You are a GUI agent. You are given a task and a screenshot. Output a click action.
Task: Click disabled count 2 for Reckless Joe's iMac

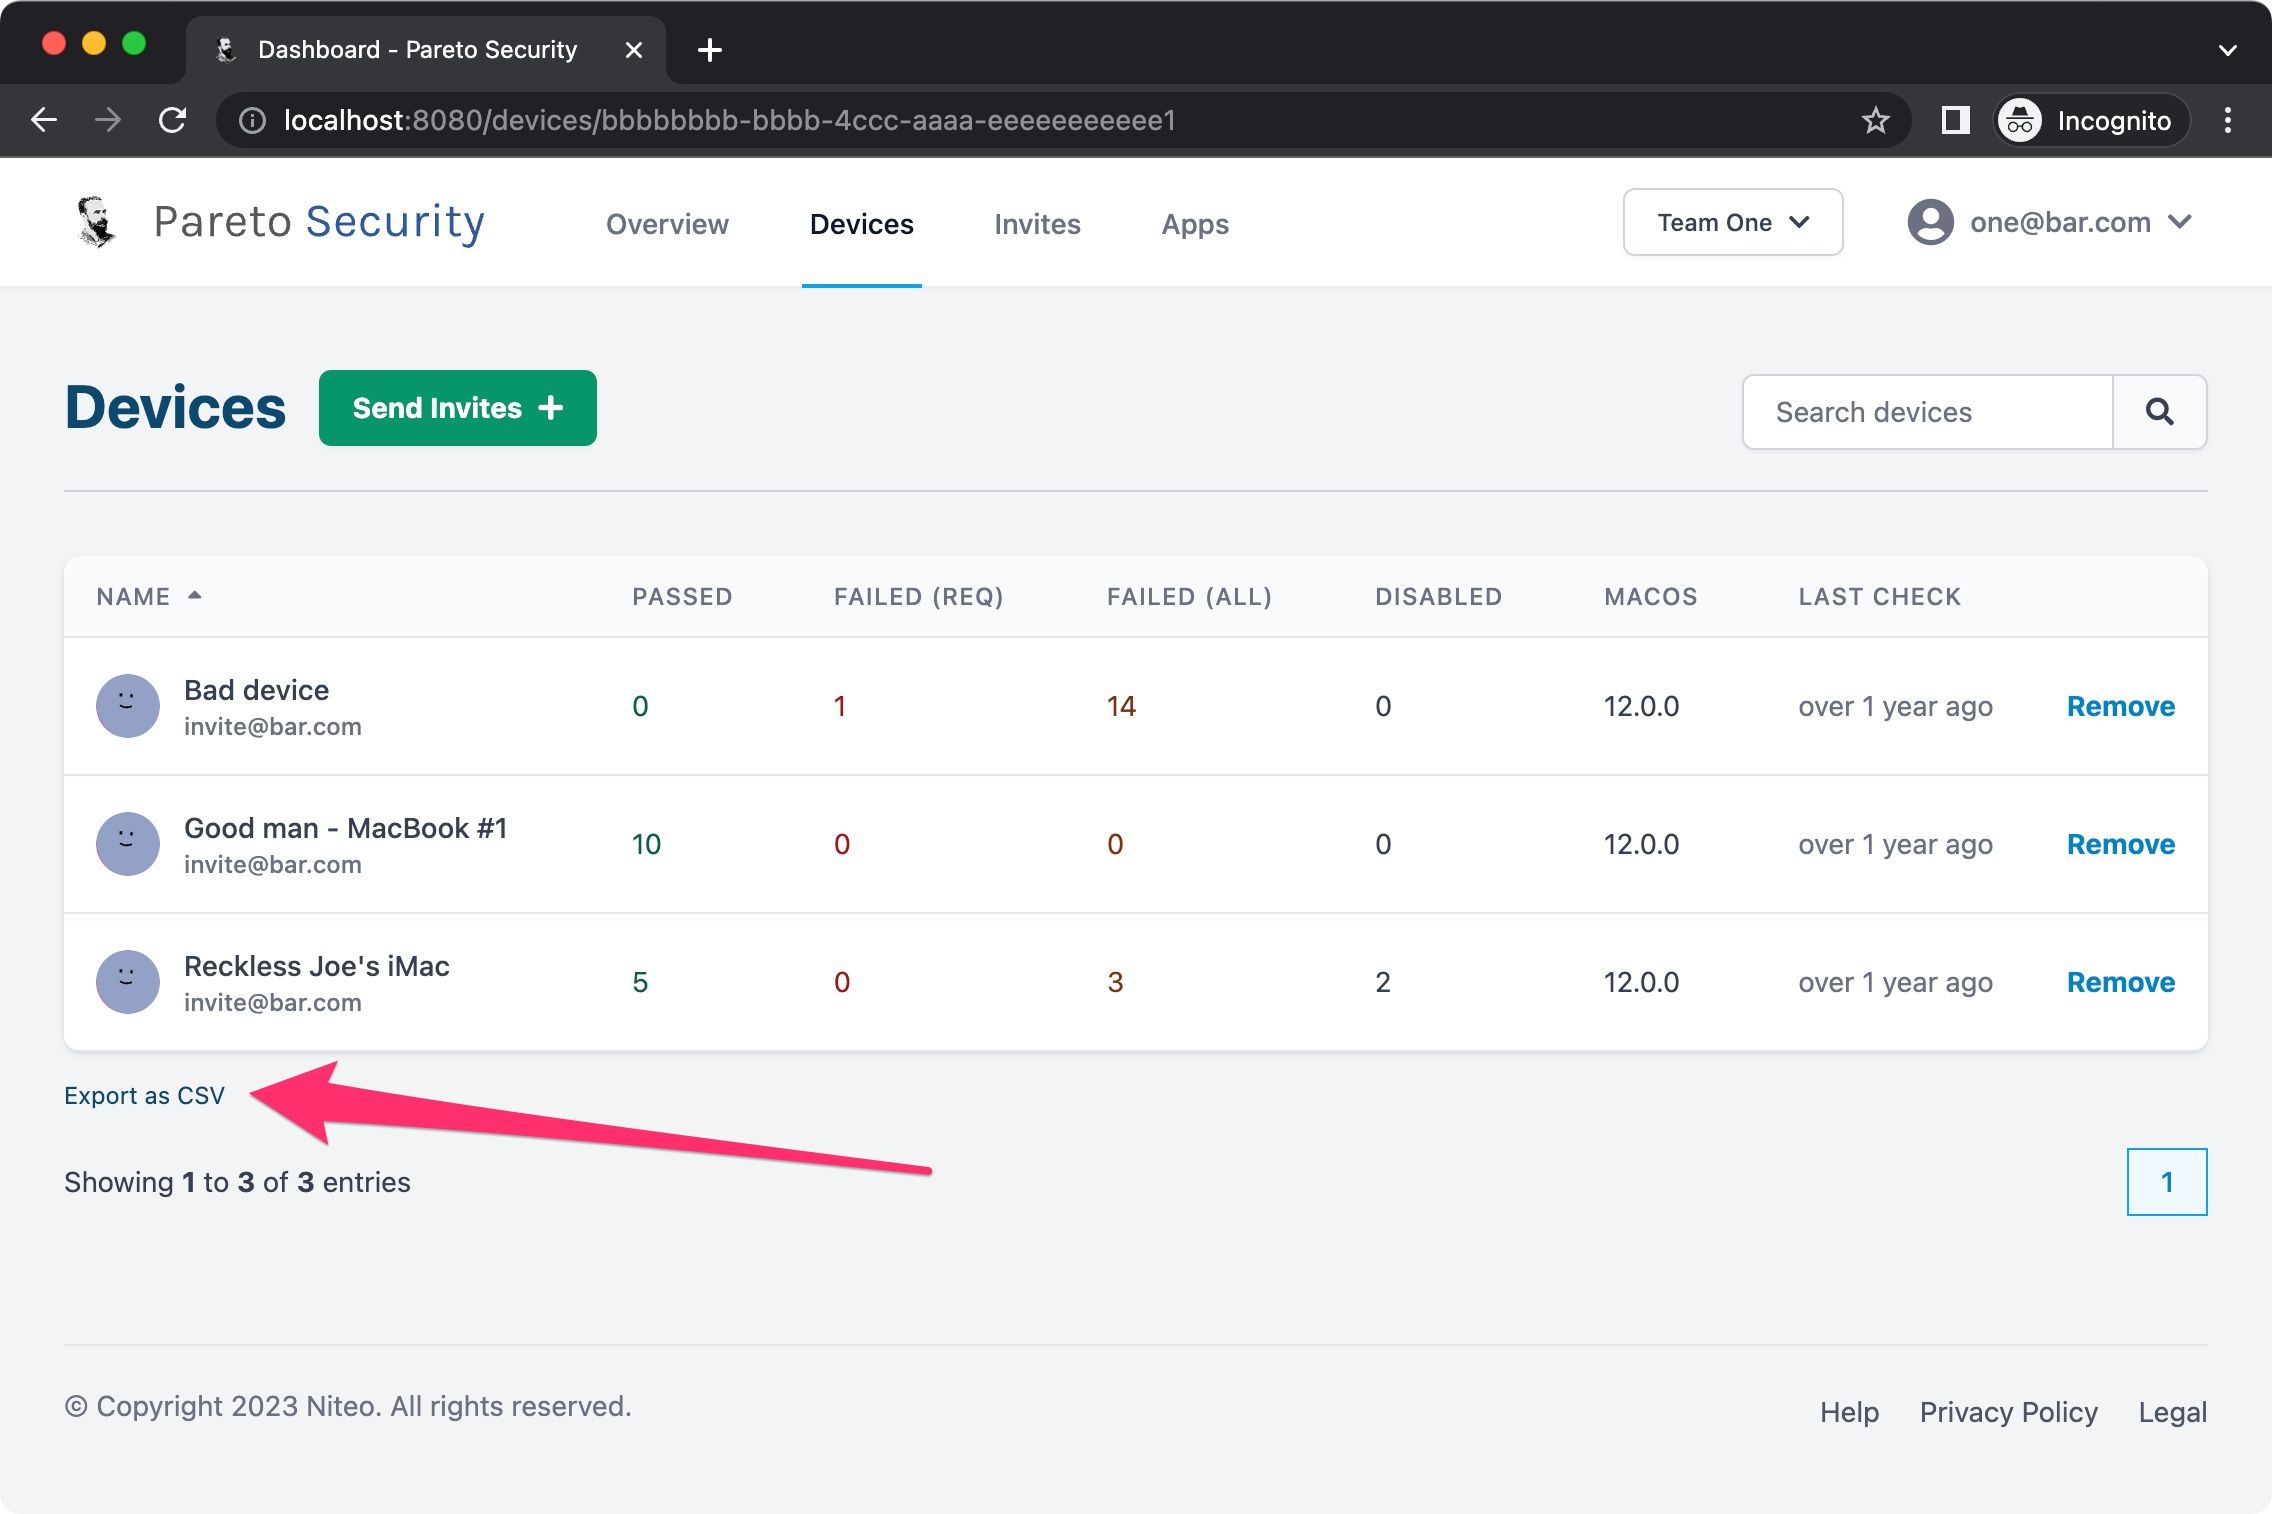(1383, 982)
